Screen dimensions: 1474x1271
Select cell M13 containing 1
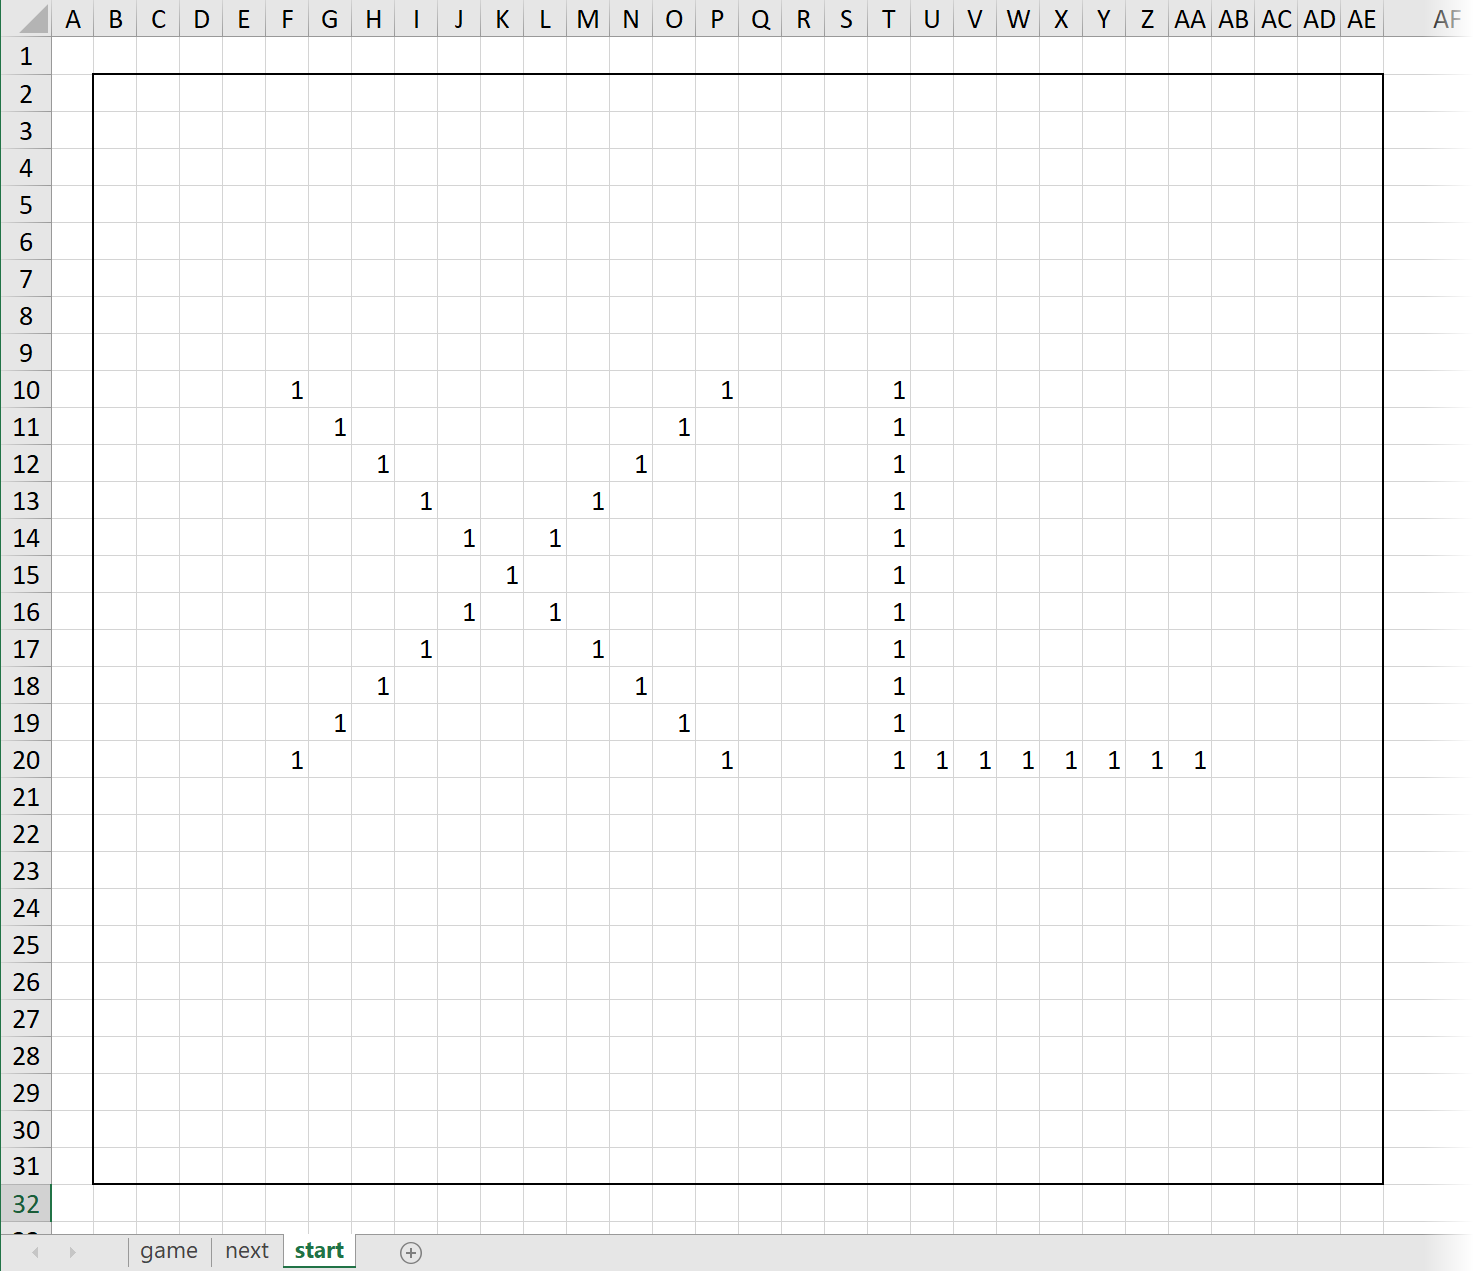pyautogui.click(x=588, y=500)
